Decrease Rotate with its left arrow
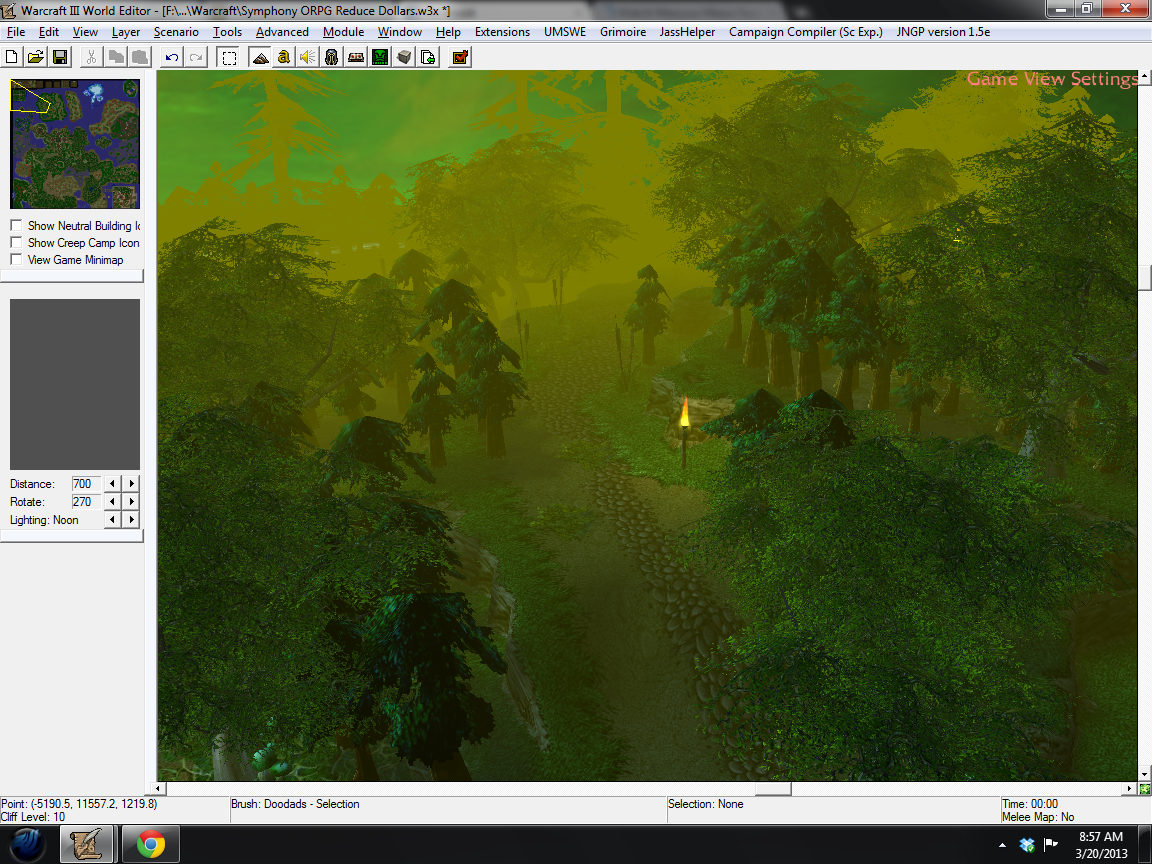Screen dimensions: 1152x864 (112, 502)
